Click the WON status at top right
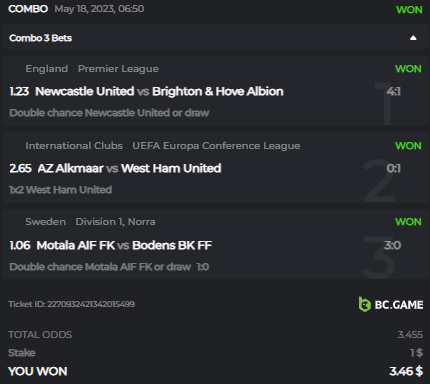Screen dimensions: 430x384 point(409,10)
